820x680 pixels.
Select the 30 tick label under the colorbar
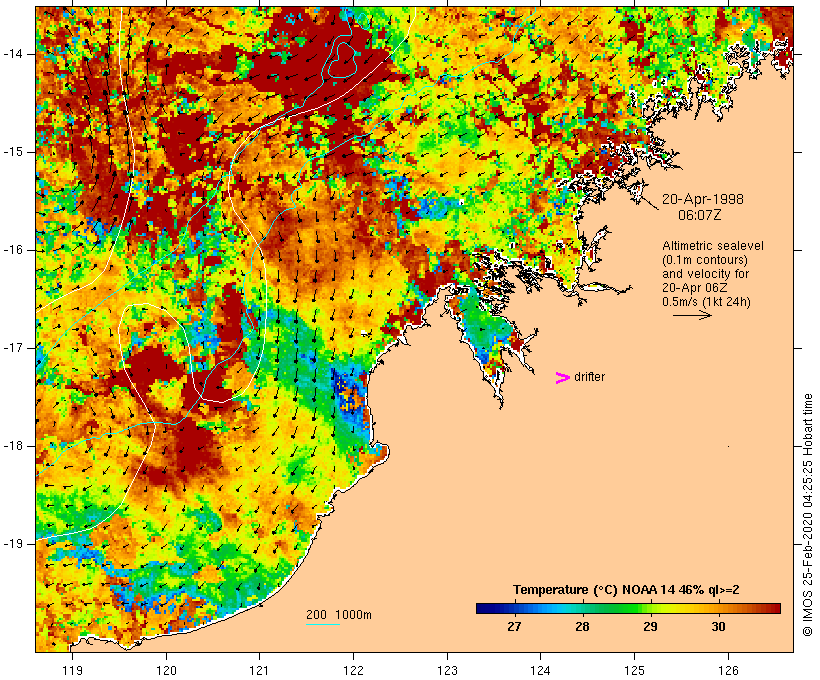pyautogui.click(x=718, y=627)
